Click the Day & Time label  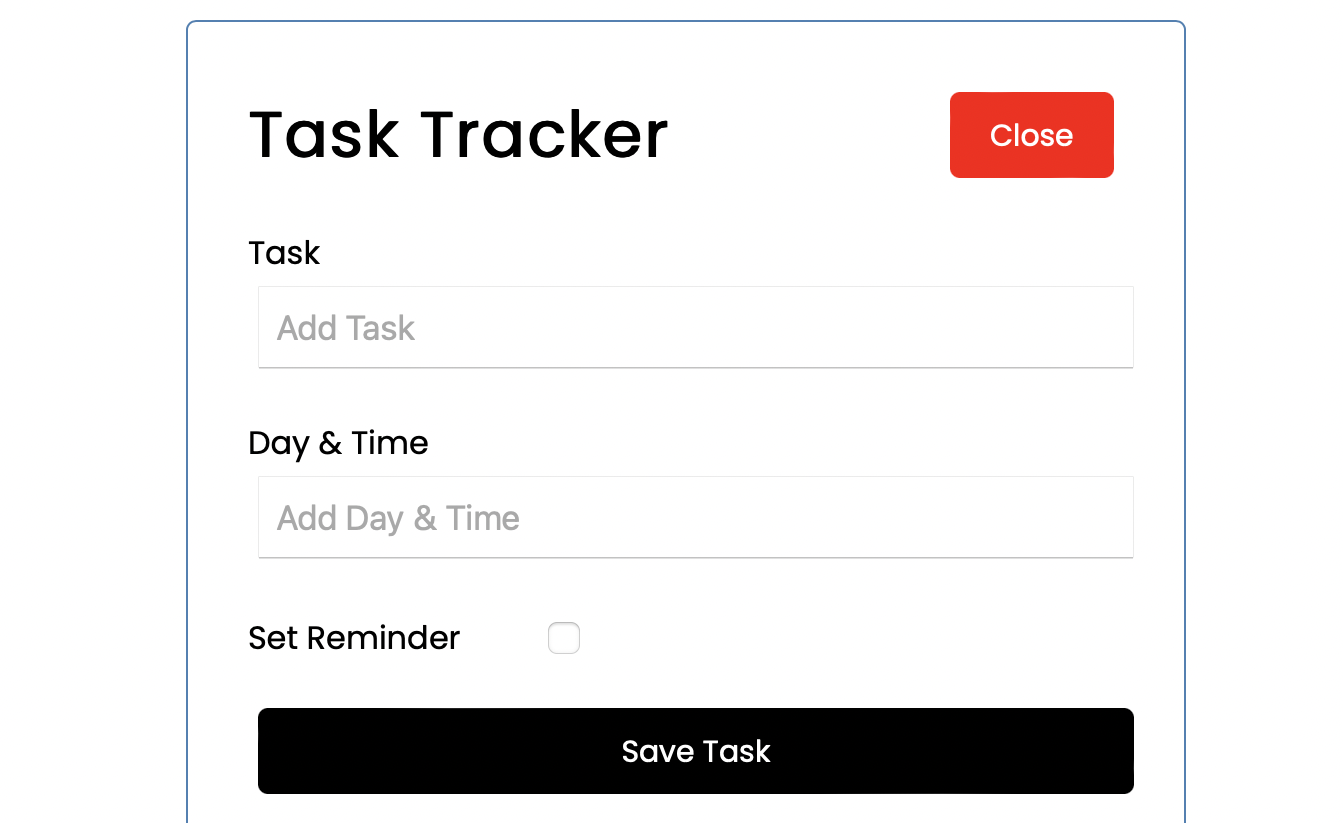coord(338,443)
